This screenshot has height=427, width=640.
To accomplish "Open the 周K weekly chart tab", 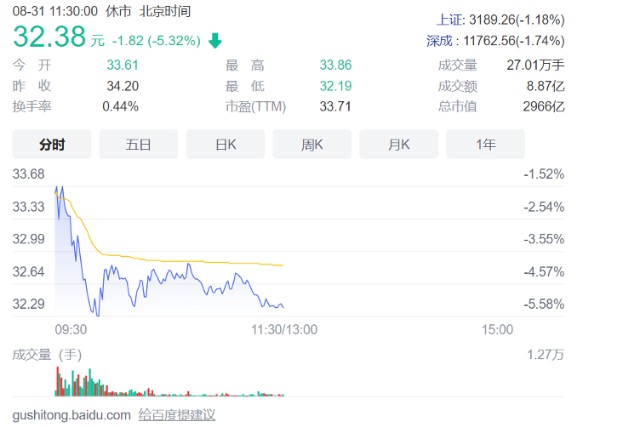I will click(x=312, y=144).
